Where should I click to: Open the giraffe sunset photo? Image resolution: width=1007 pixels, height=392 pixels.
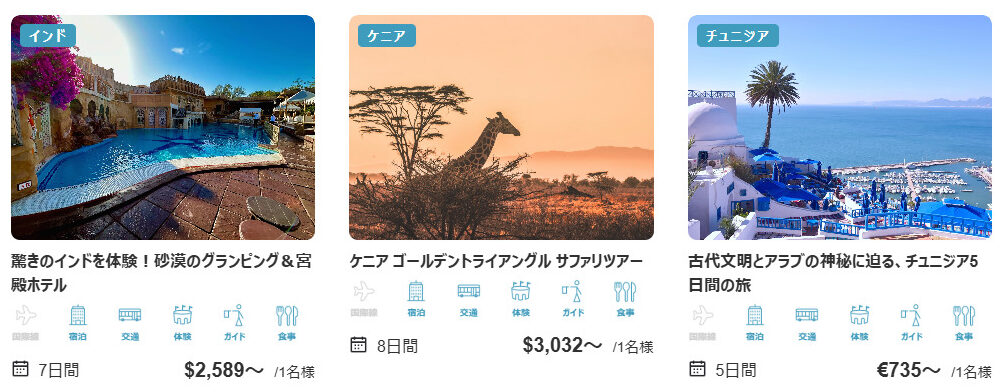pyautogui.click(x=502, y=127)
